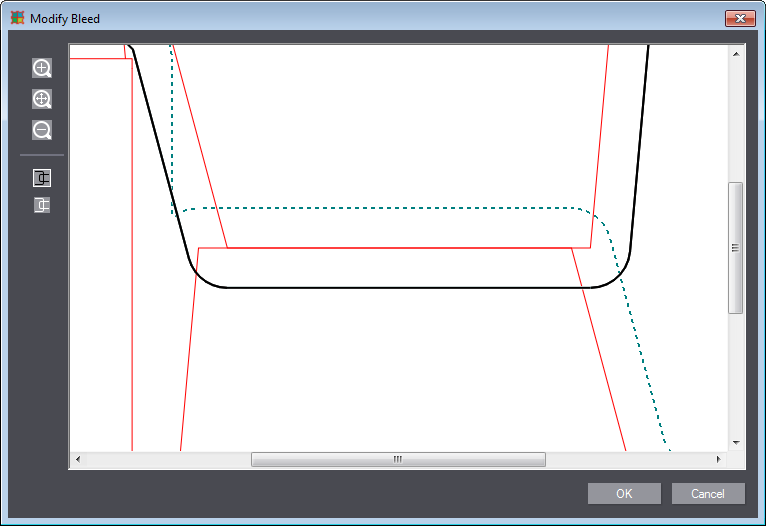This screenshot has width=766, height=526.
Task: Click the zoom-to-fit magnifier with arrows
Action: point(42,99)
